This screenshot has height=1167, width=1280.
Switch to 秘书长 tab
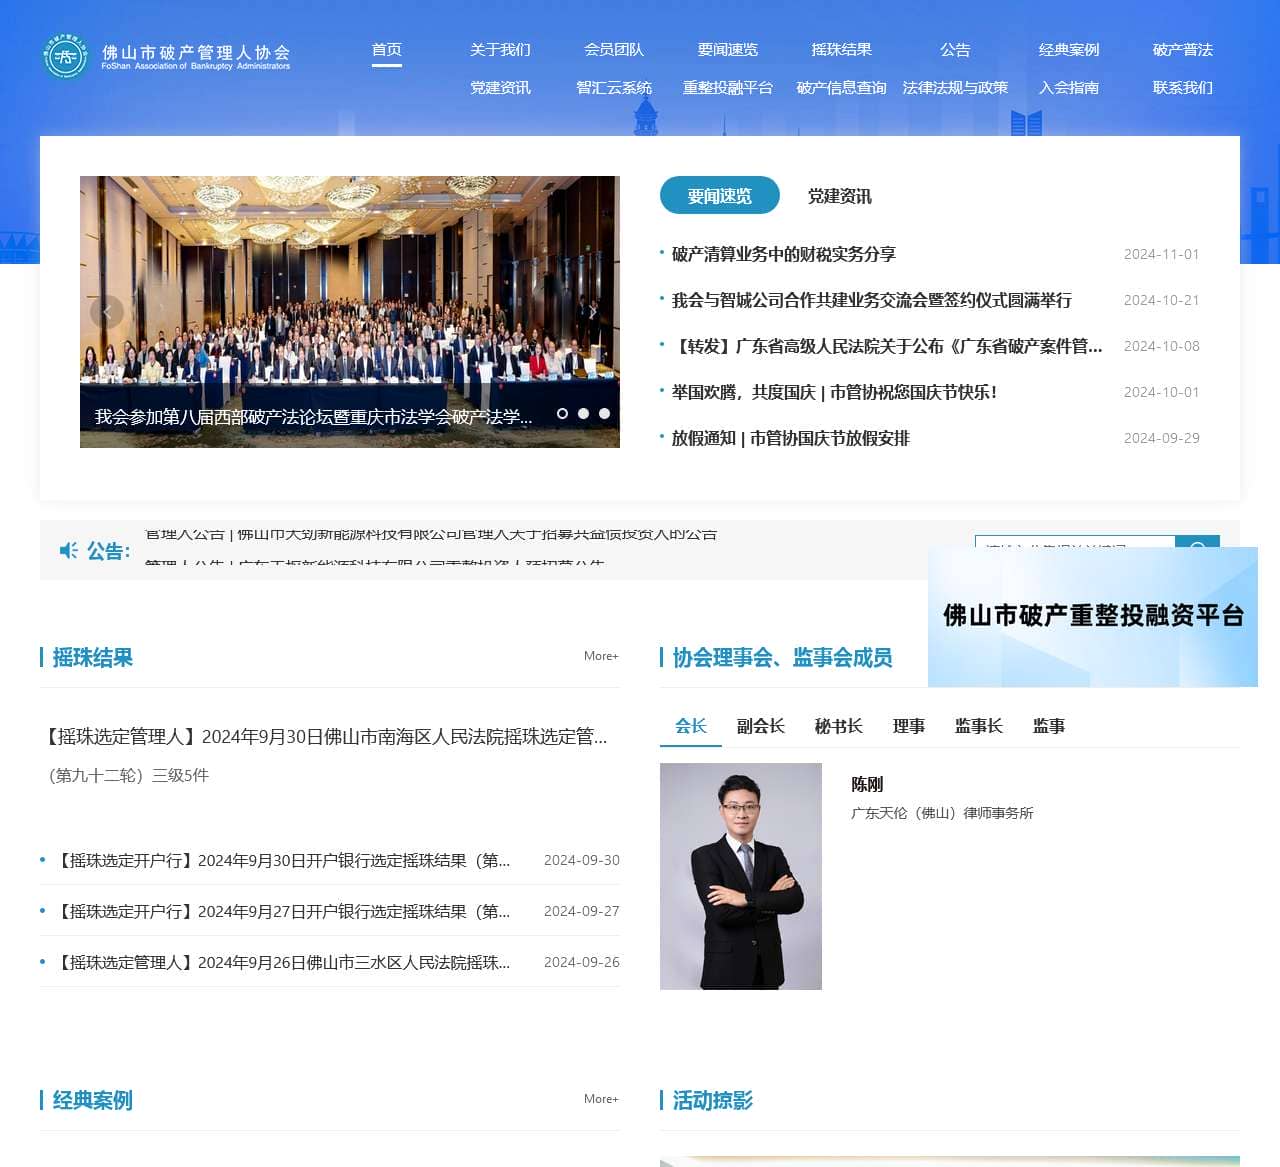click(839, 726)
